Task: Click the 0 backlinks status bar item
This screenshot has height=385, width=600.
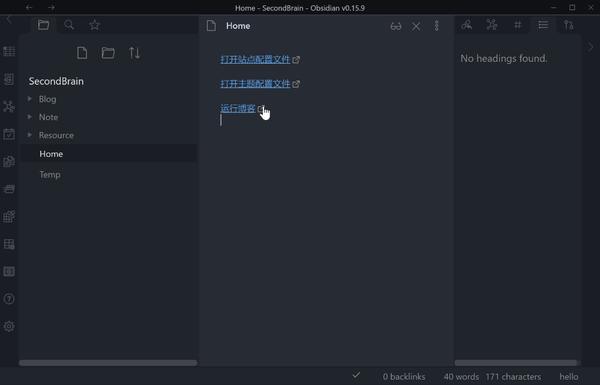Action: pos(404,377)
